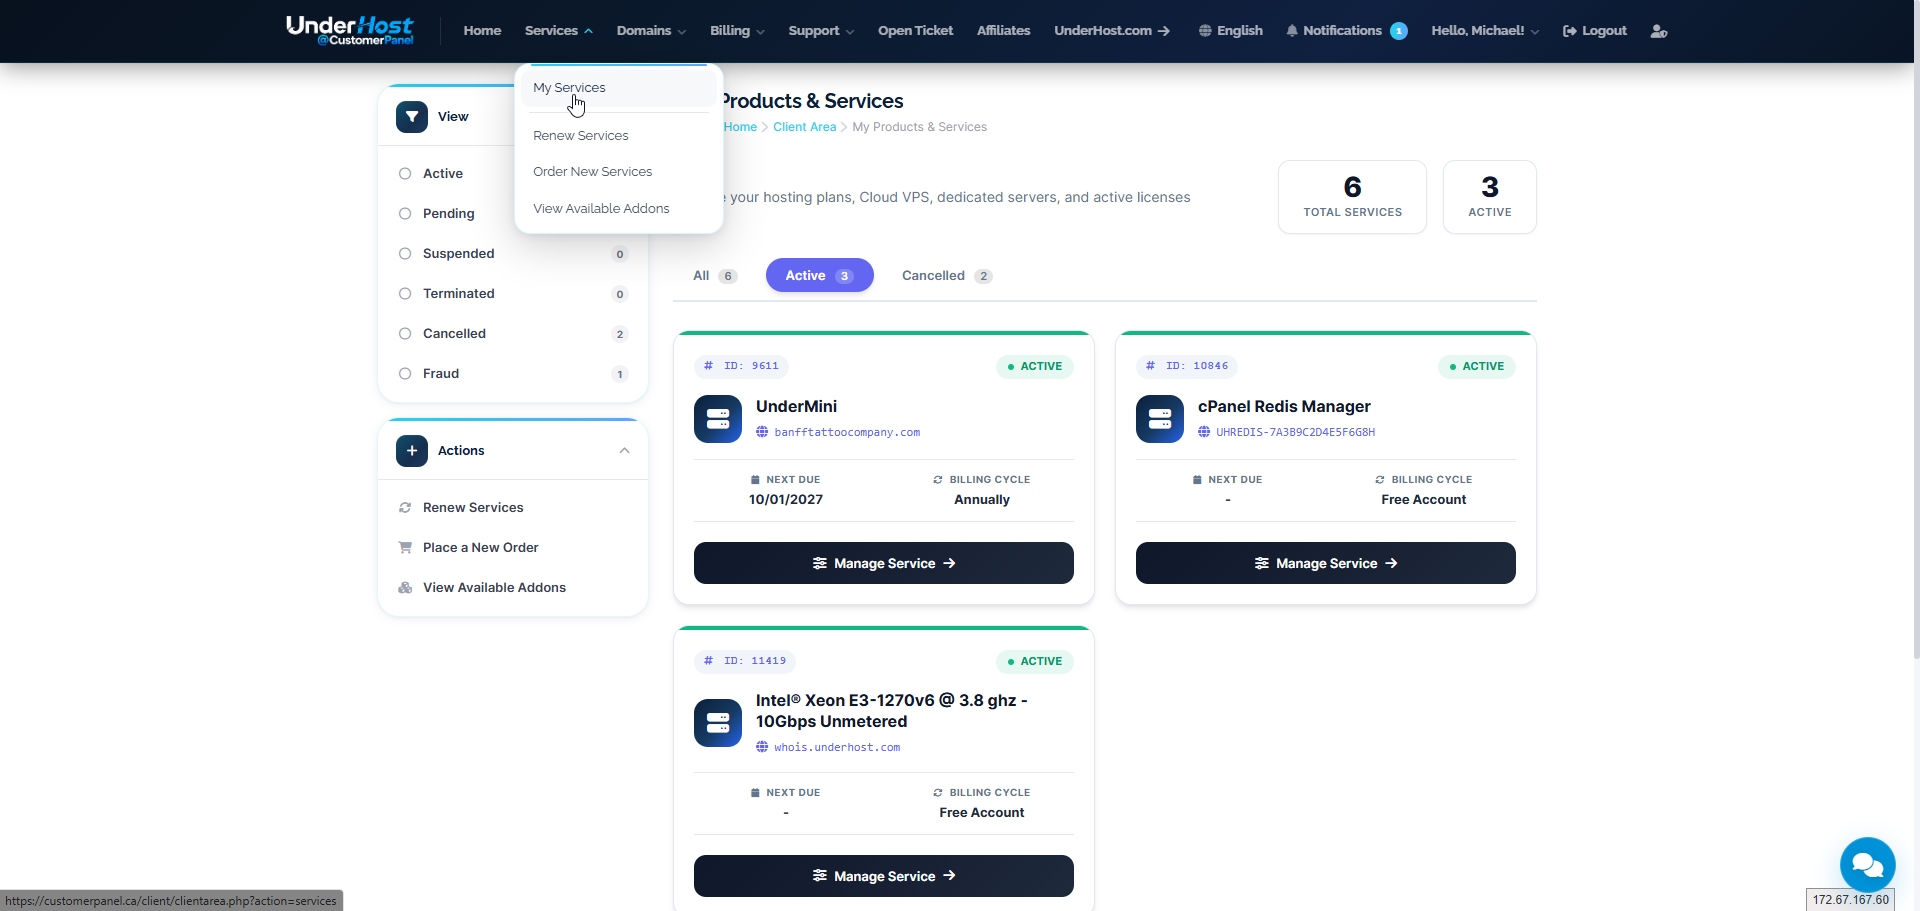Select the Active status radio filter
This screenshot has height=911, width=1920.
point(405,174)
